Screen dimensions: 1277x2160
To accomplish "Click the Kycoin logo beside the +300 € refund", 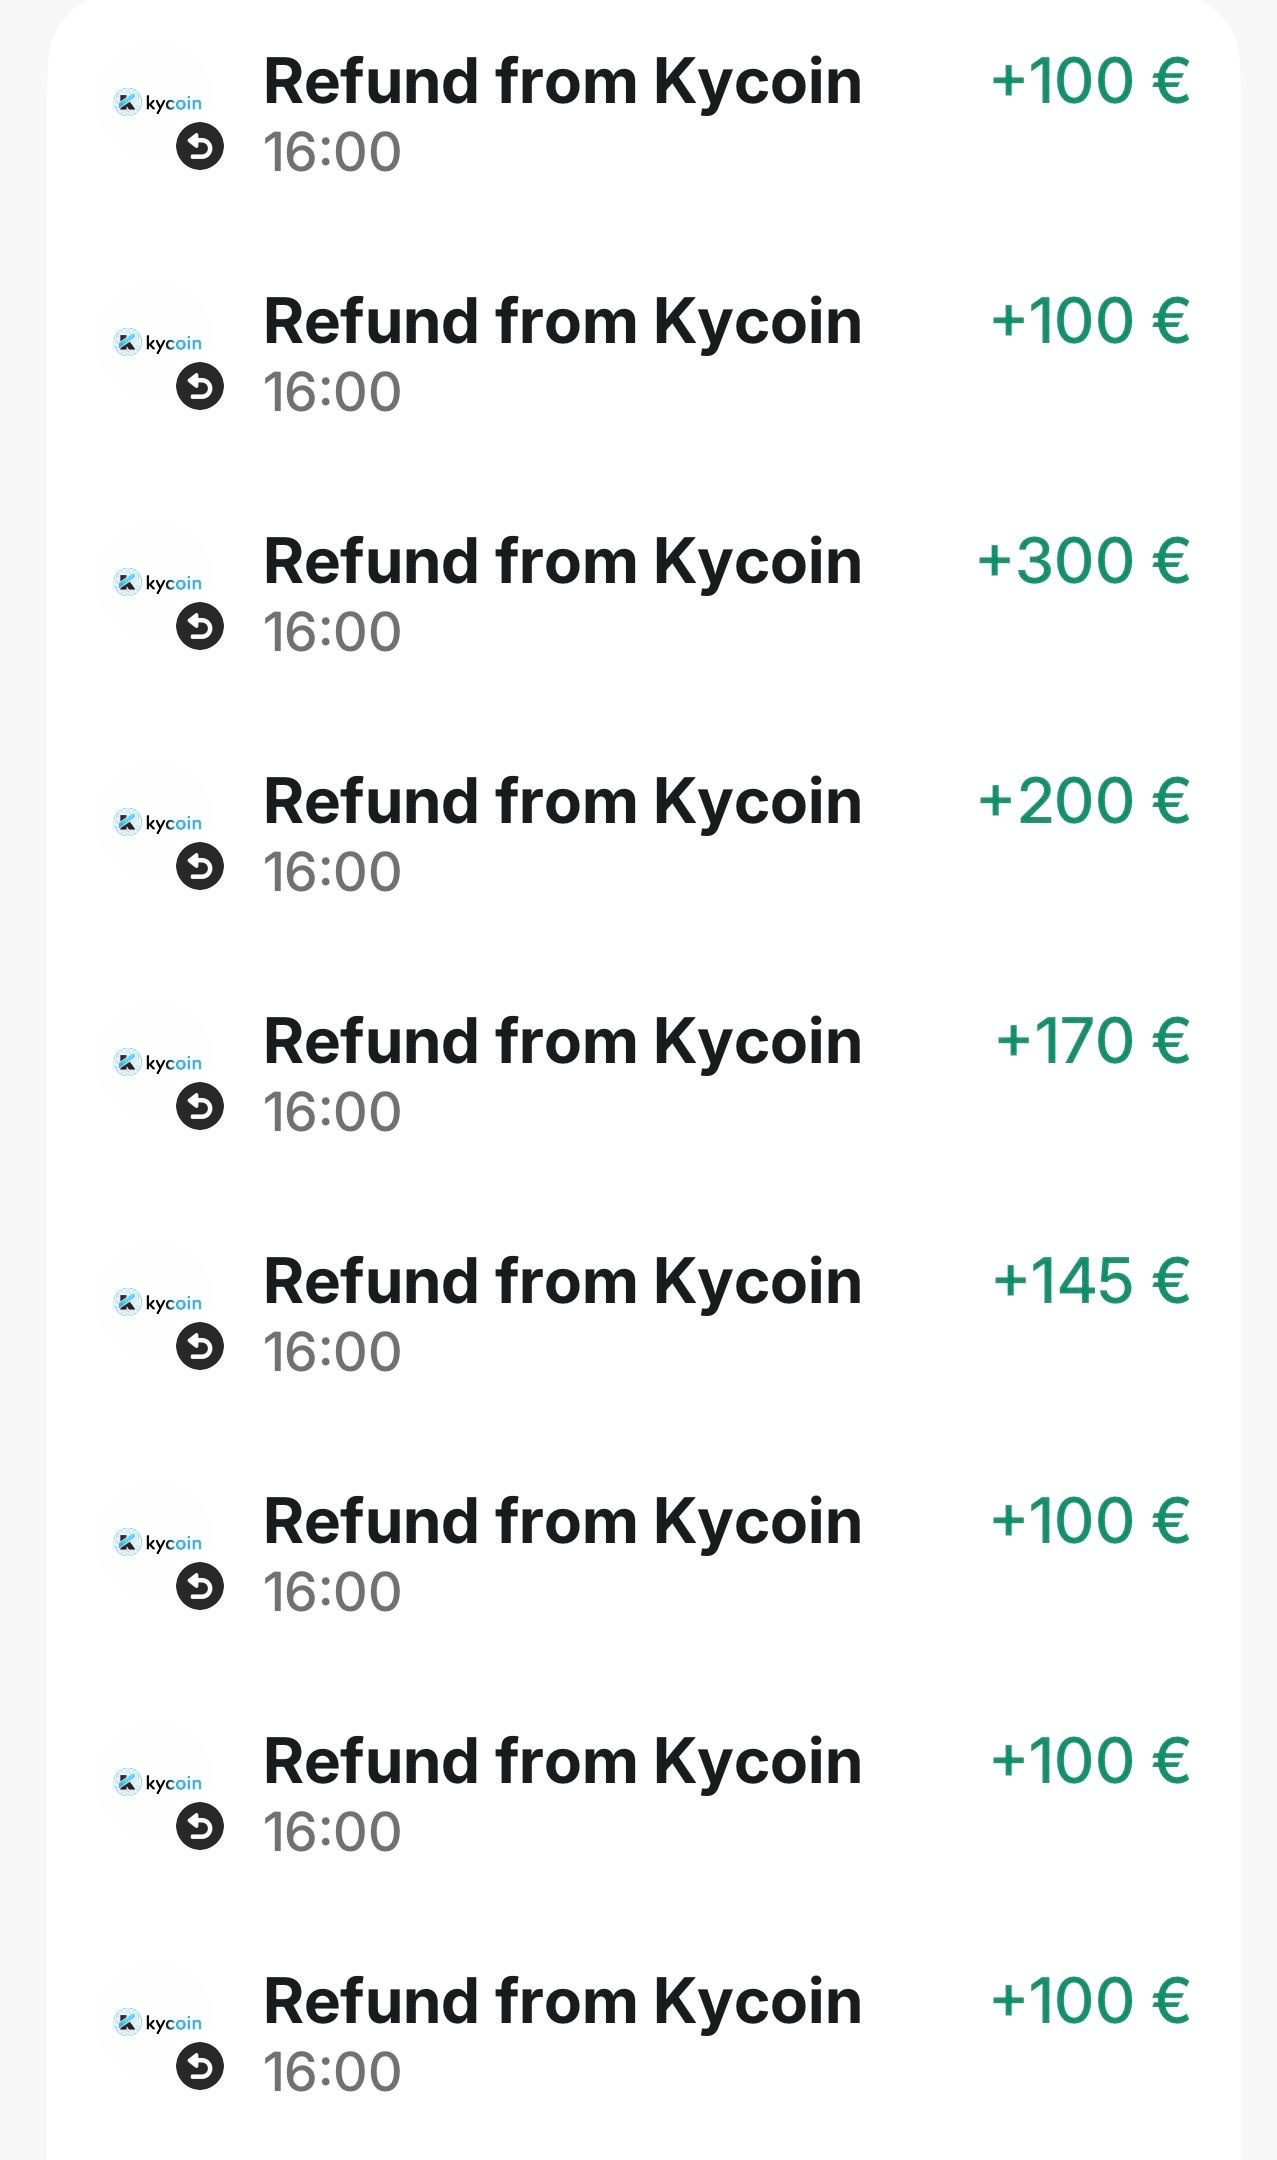I will coord(159,583).
